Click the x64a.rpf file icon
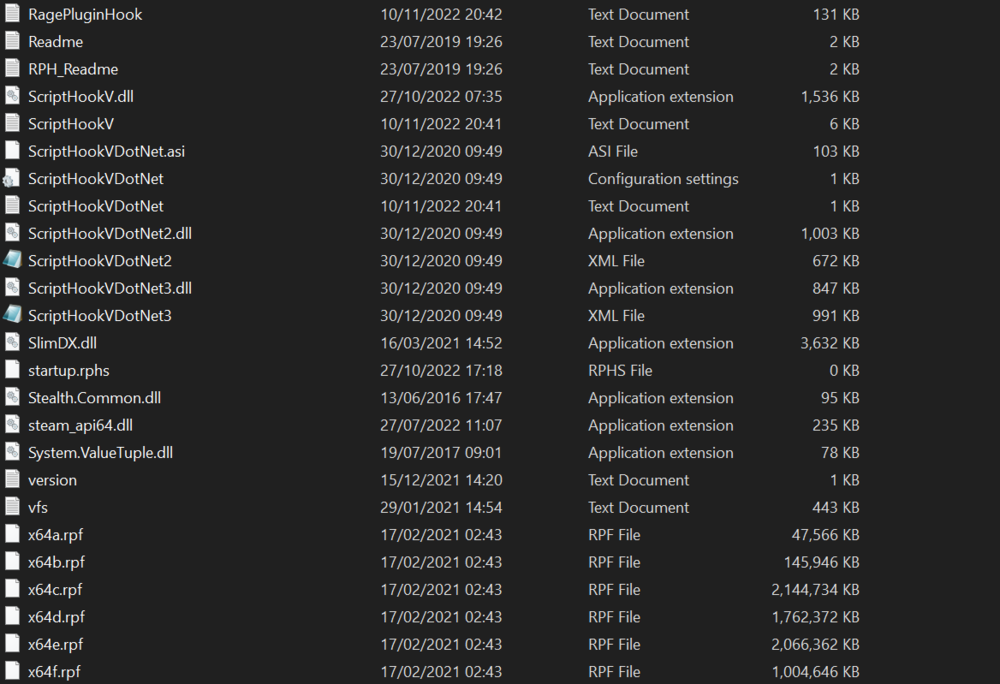This screenshot has width=1000, height=684. tap(12, 535)
